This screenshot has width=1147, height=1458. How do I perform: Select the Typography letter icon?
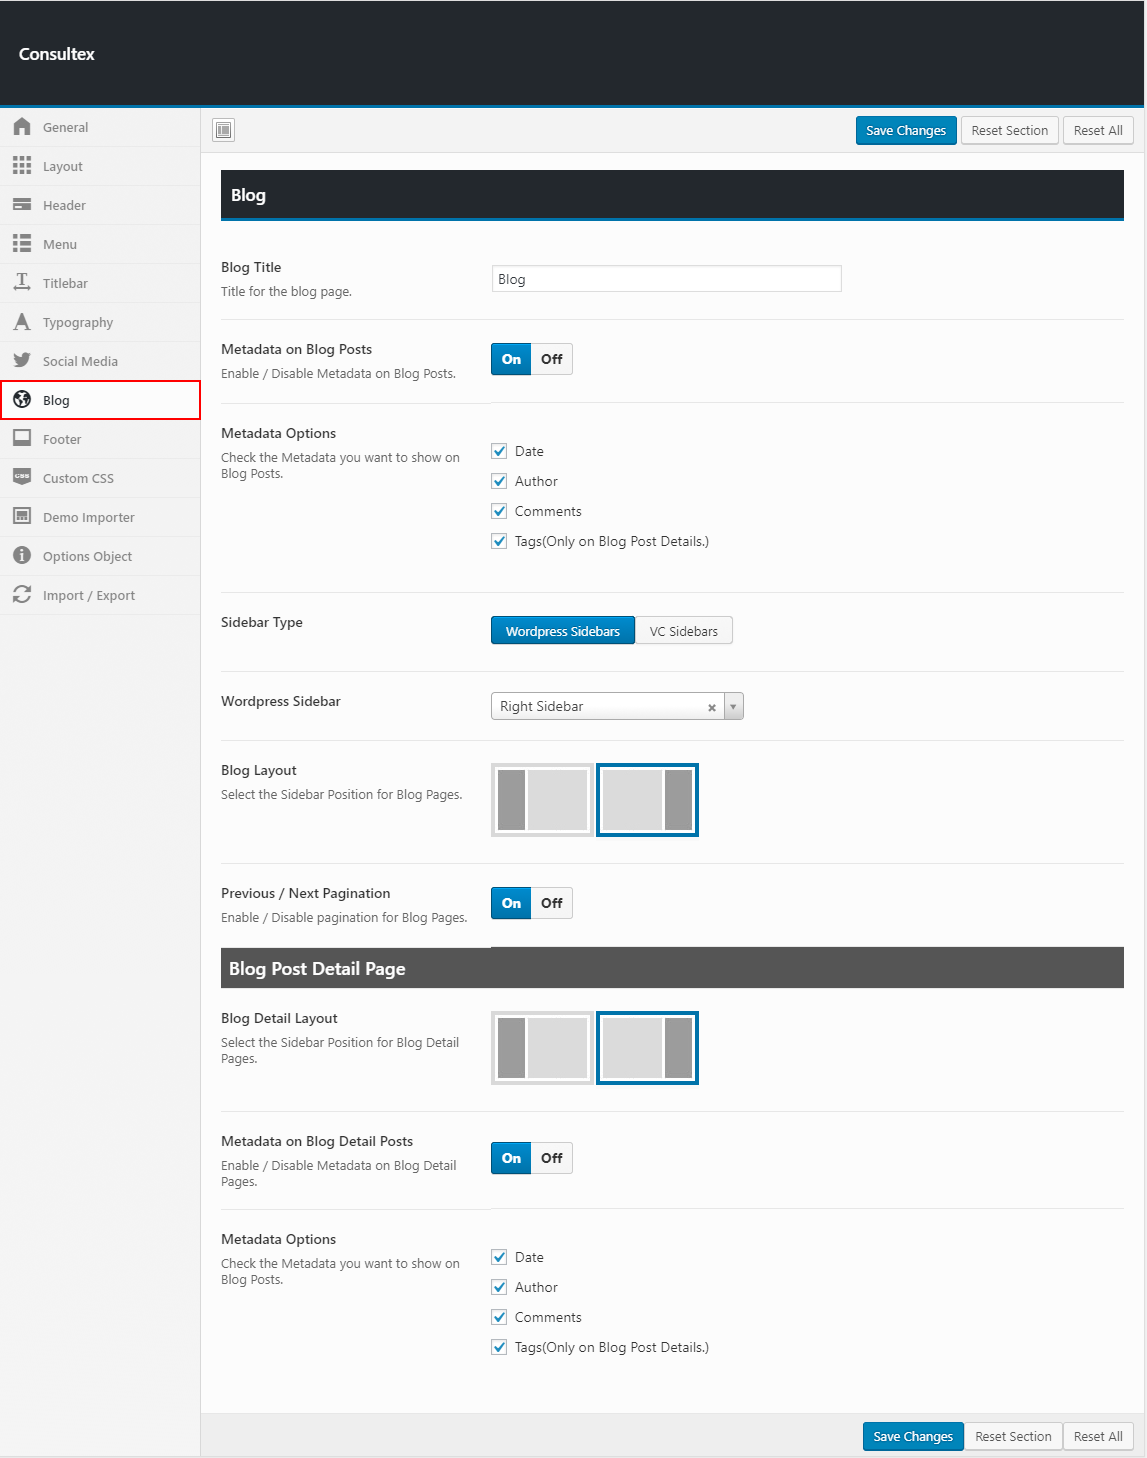[x=22, y=322]
